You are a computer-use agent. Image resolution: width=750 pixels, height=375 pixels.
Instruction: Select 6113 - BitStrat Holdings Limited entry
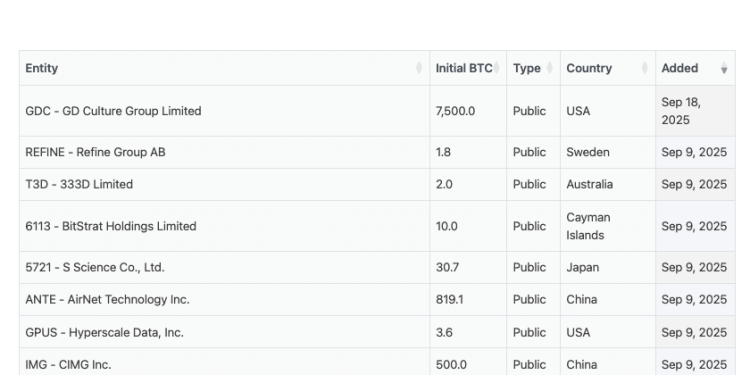click(x=111, y=226)
